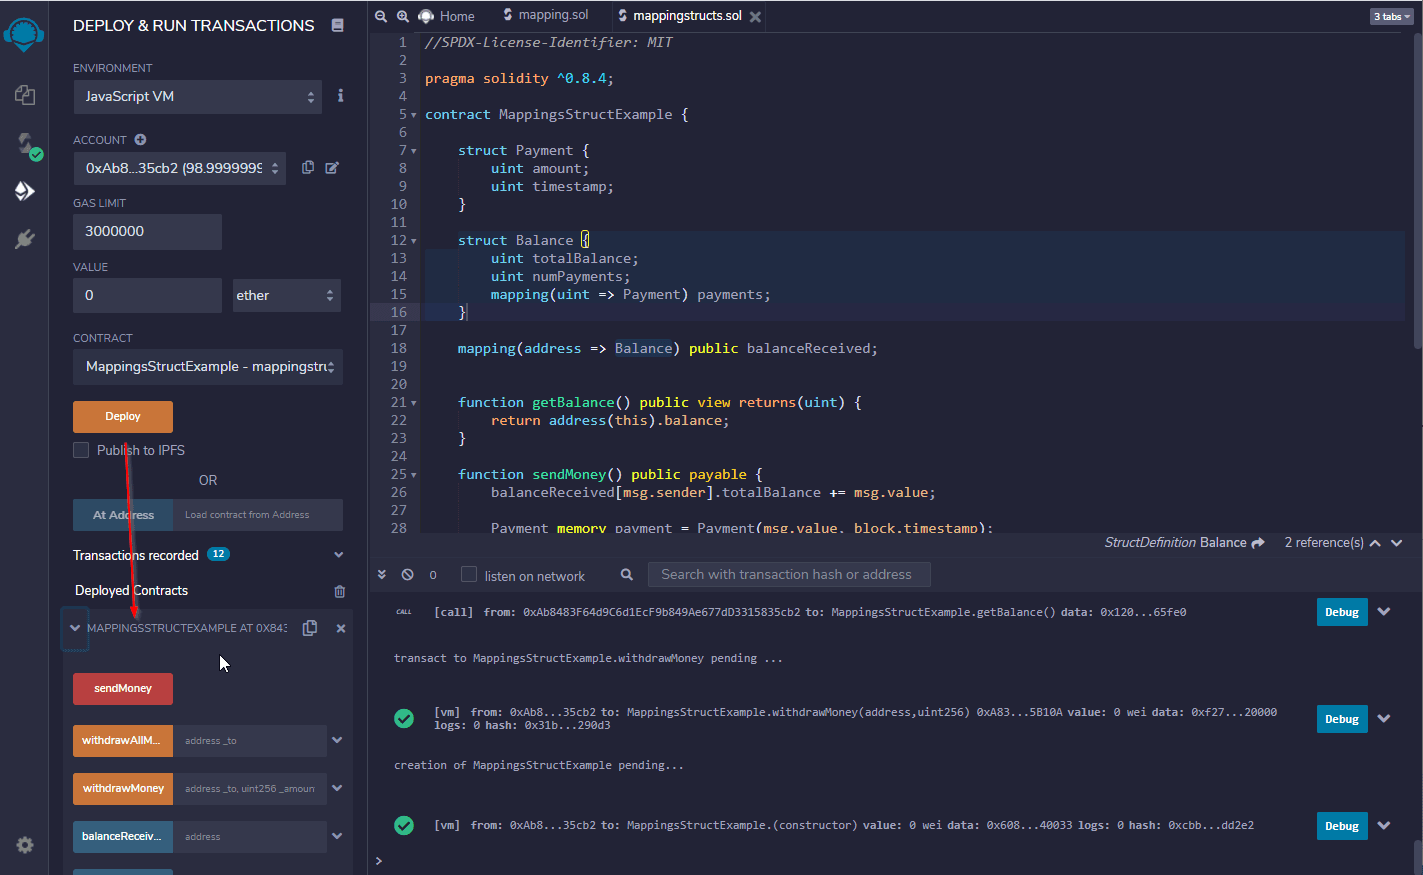Viewport: 1423px width, 875px height.
Task: Go to previous reference arrow
Action: coord(1375,543)
